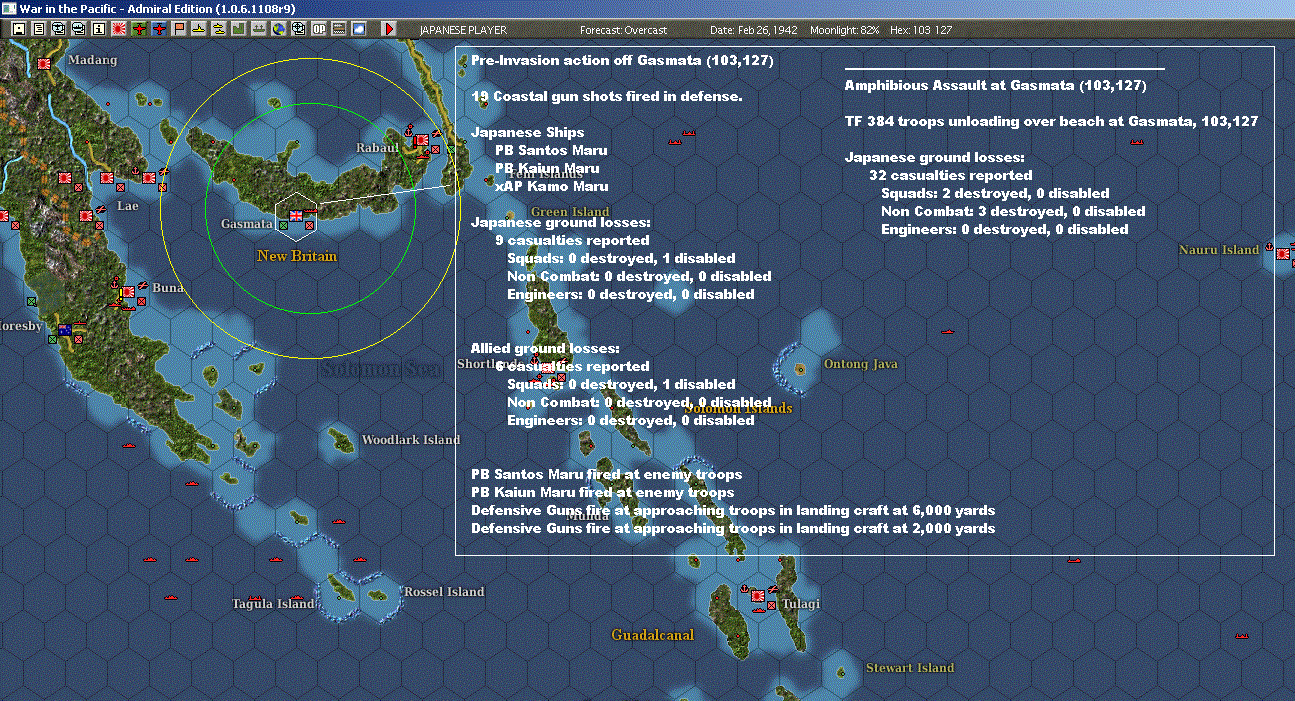
Task: Click the Woodlark Island label
Action: tap(411, 440)
